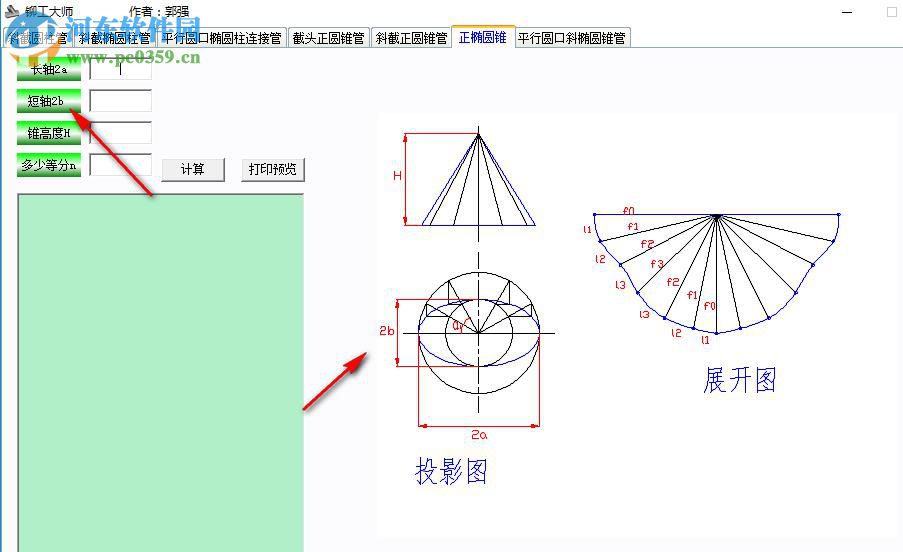Click the green 多少等分n label button

click(x=49, y=165)
